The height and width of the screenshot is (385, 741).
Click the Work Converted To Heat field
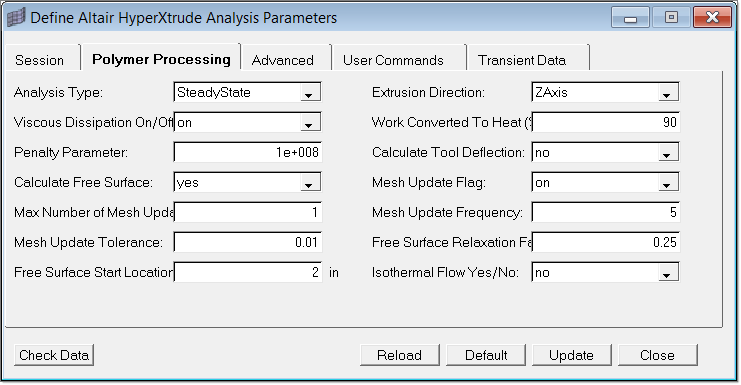click(605, 122)
